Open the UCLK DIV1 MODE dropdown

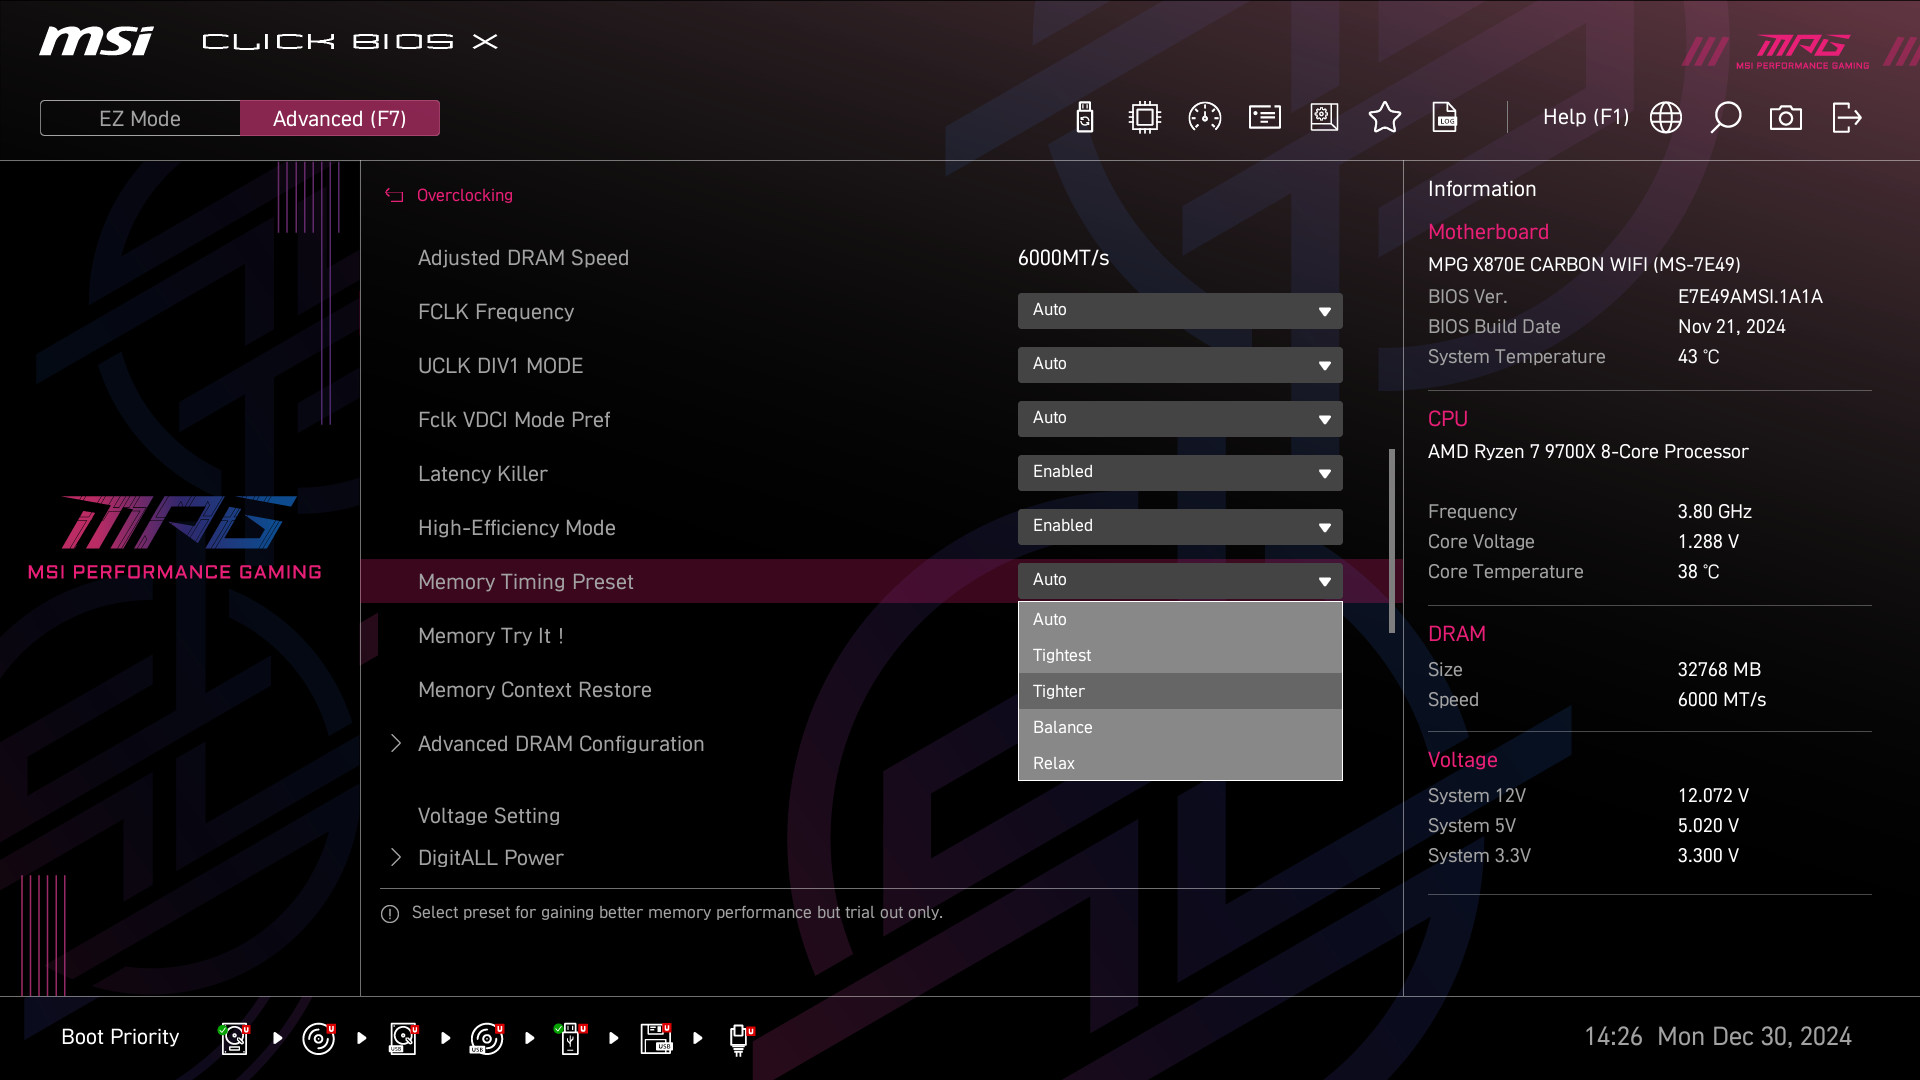(1180, 365)
